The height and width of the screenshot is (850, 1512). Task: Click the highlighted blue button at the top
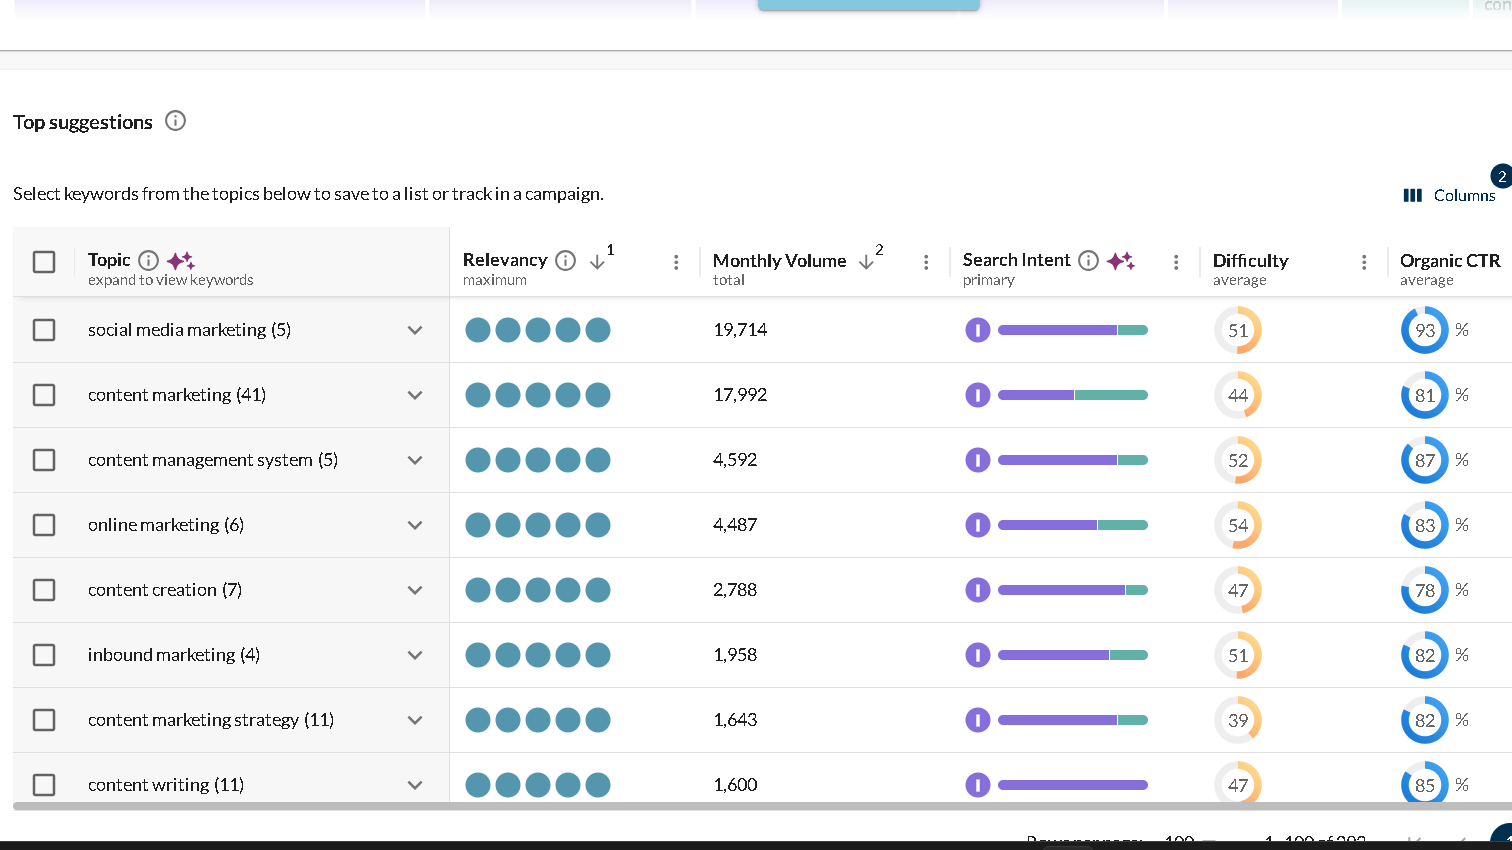point(868,4)
